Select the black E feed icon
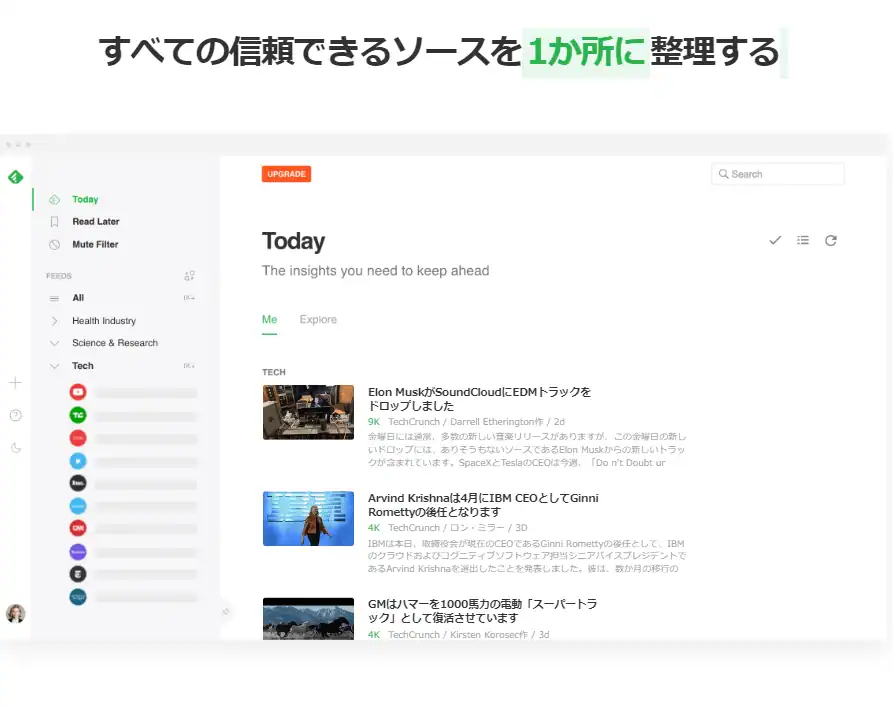This screenshot has width=893, height=708. pyautogui.click(x=78, y=574)
